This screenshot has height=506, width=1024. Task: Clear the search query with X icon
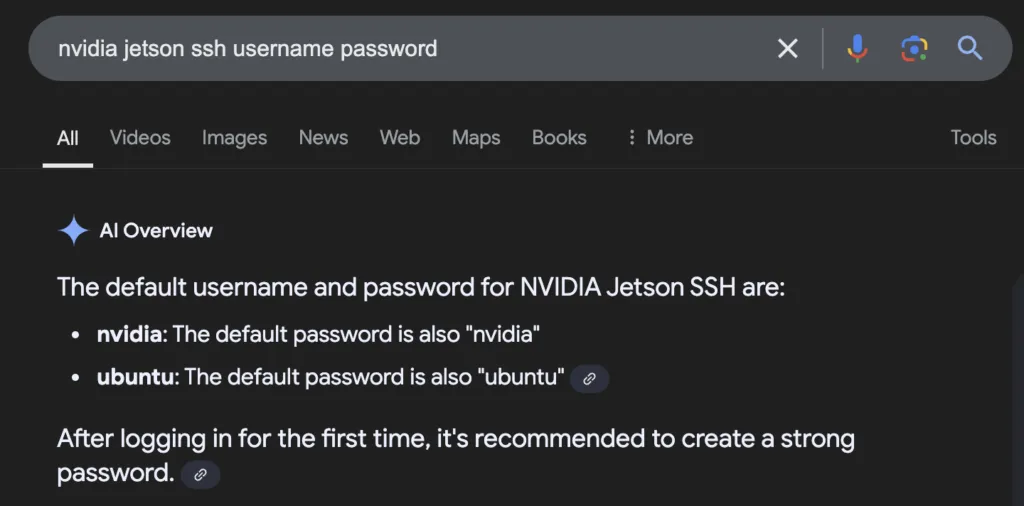[x=788, y=48]
